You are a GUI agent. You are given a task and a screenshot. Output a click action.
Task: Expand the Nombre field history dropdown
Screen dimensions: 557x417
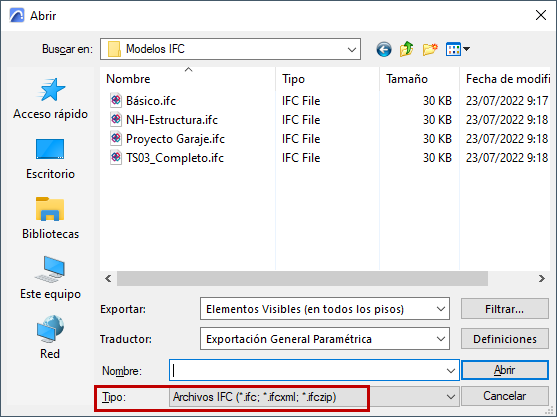pos(451,370)
